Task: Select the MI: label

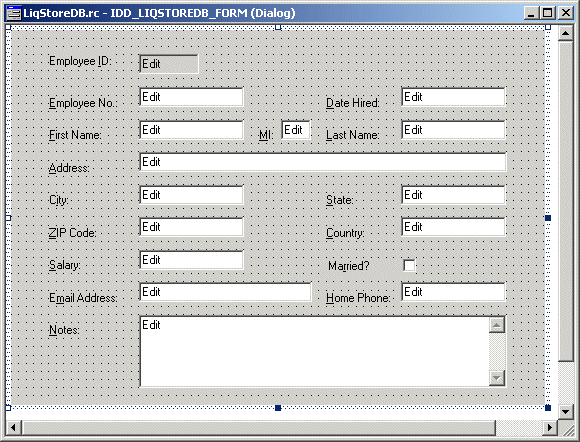Action: 266,135
